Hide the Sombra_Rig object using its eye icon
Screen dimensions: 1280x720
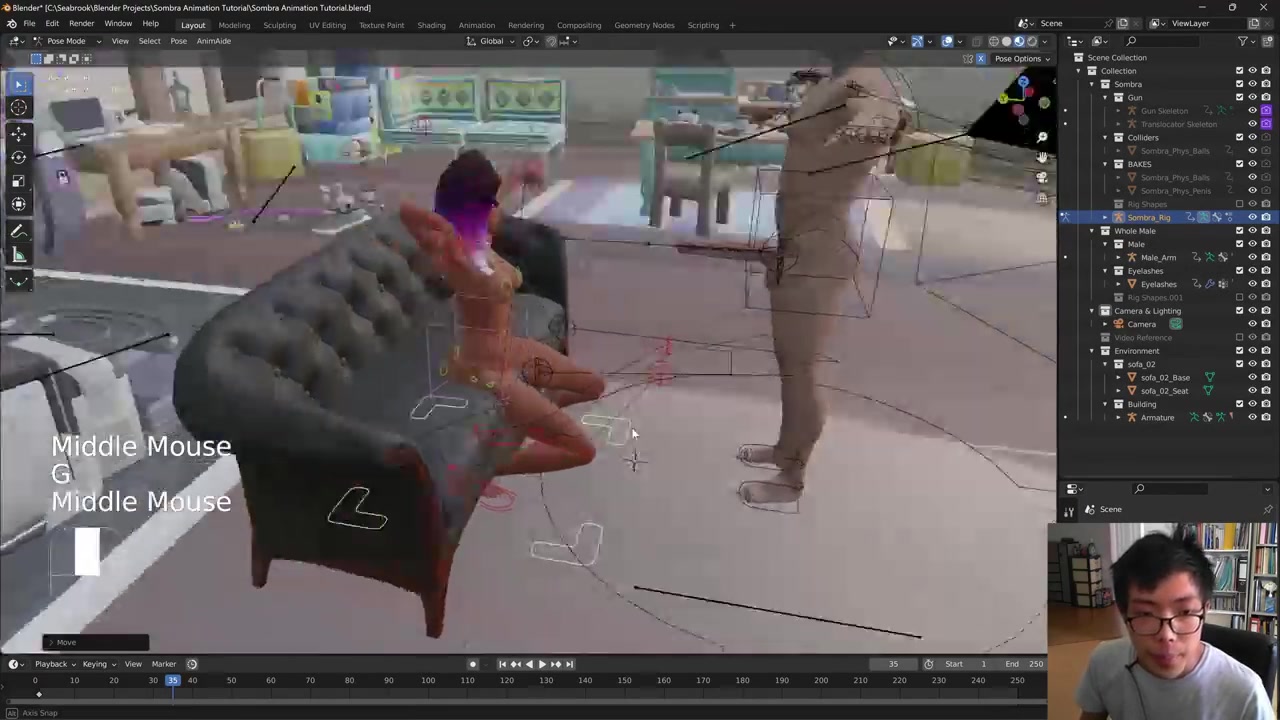click(1252, 217)
